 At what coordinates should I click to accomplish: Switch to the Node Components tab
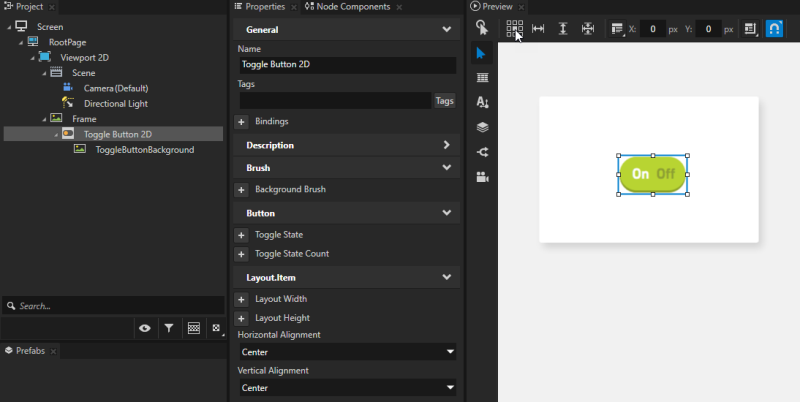tap(348, 7)
